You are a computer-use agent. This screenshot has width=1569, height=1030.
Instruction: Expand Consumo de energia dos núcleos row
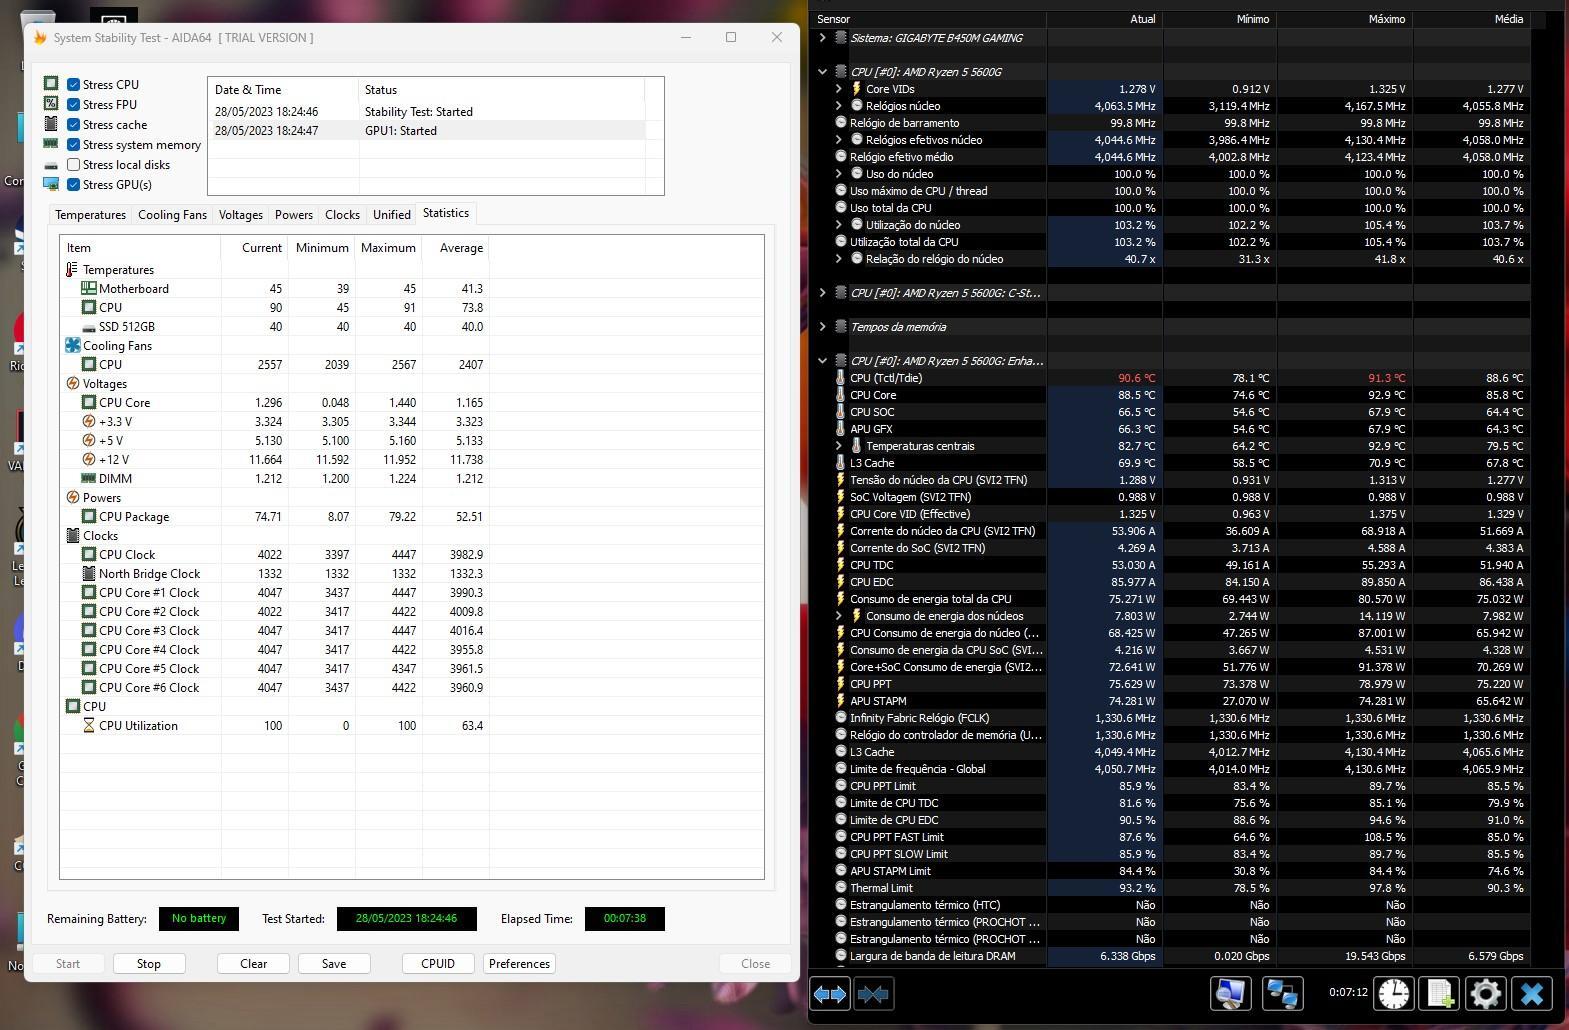point(839,616)
